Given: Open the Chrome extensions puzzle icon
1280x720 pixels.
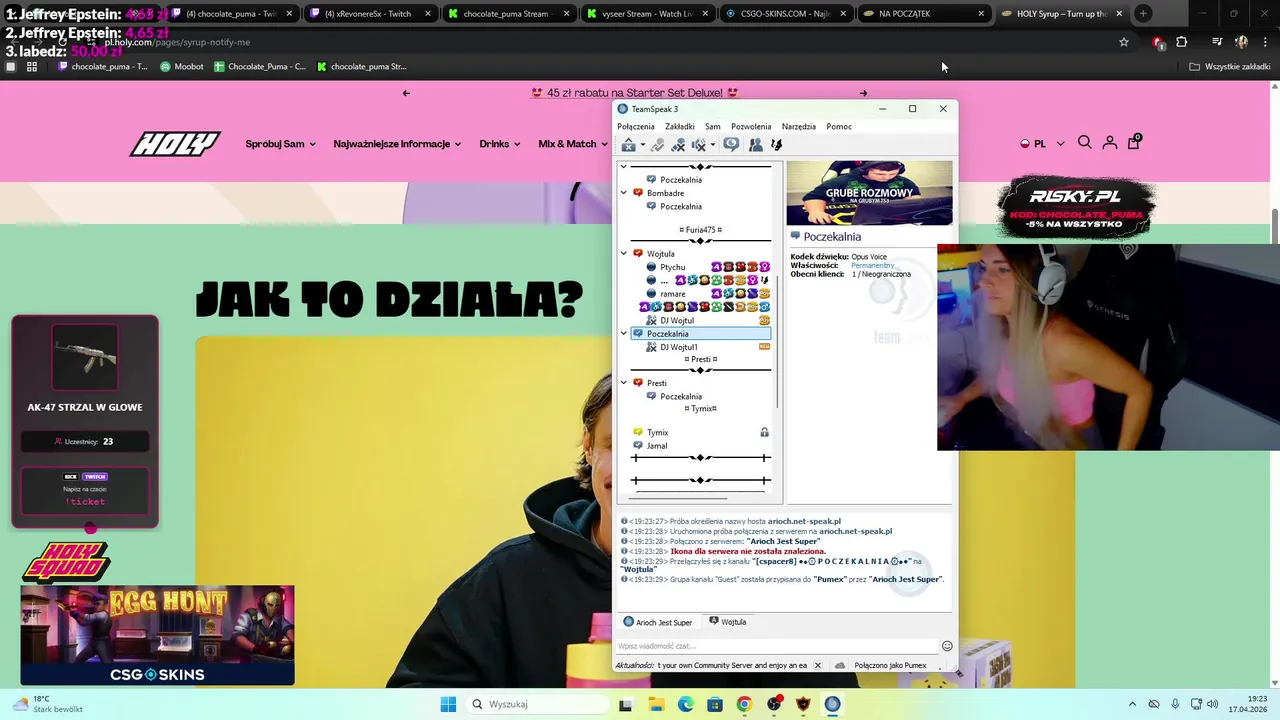Looking at the screenshot, I should (x=1182, y=42).
